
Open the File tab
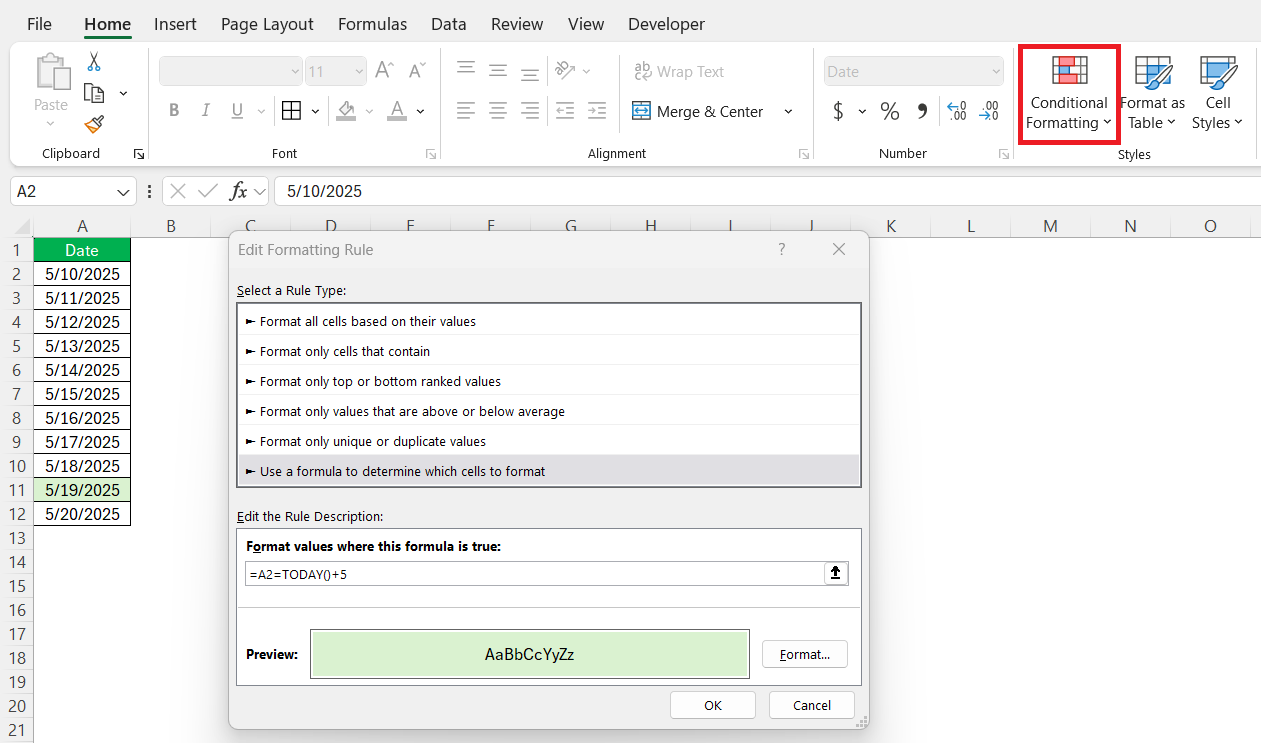click(x=39, y=24)
